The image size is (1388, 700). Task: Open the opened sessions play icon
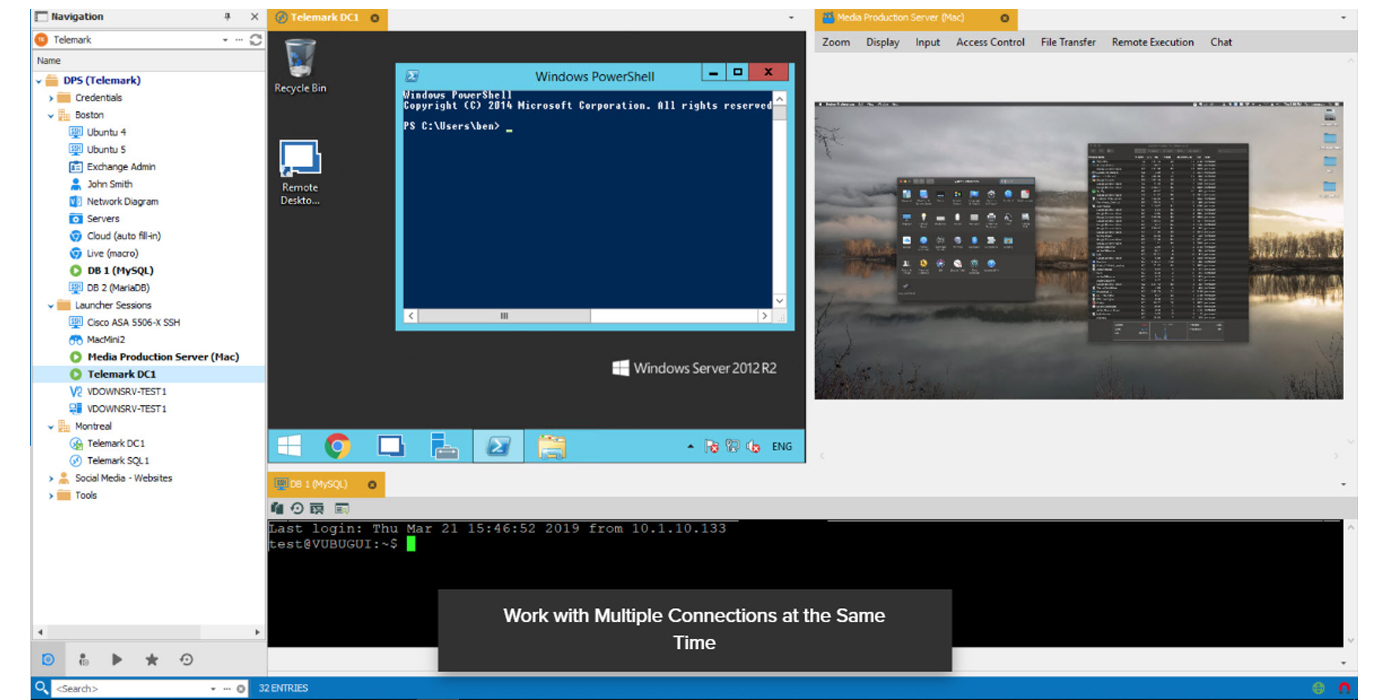tap(117, 659)
